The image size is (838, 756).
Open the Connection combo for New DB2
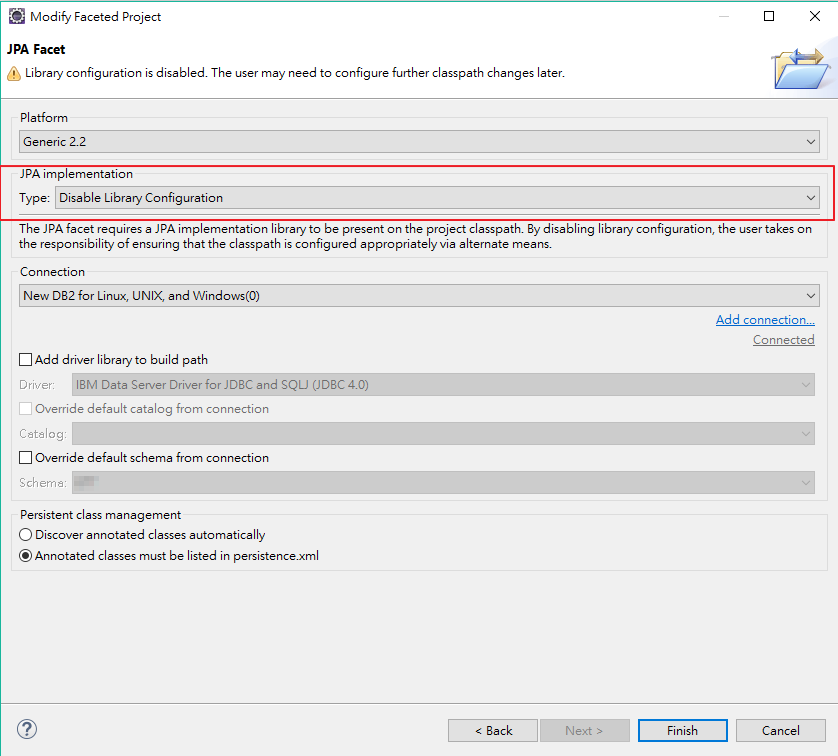pos(420,295)
